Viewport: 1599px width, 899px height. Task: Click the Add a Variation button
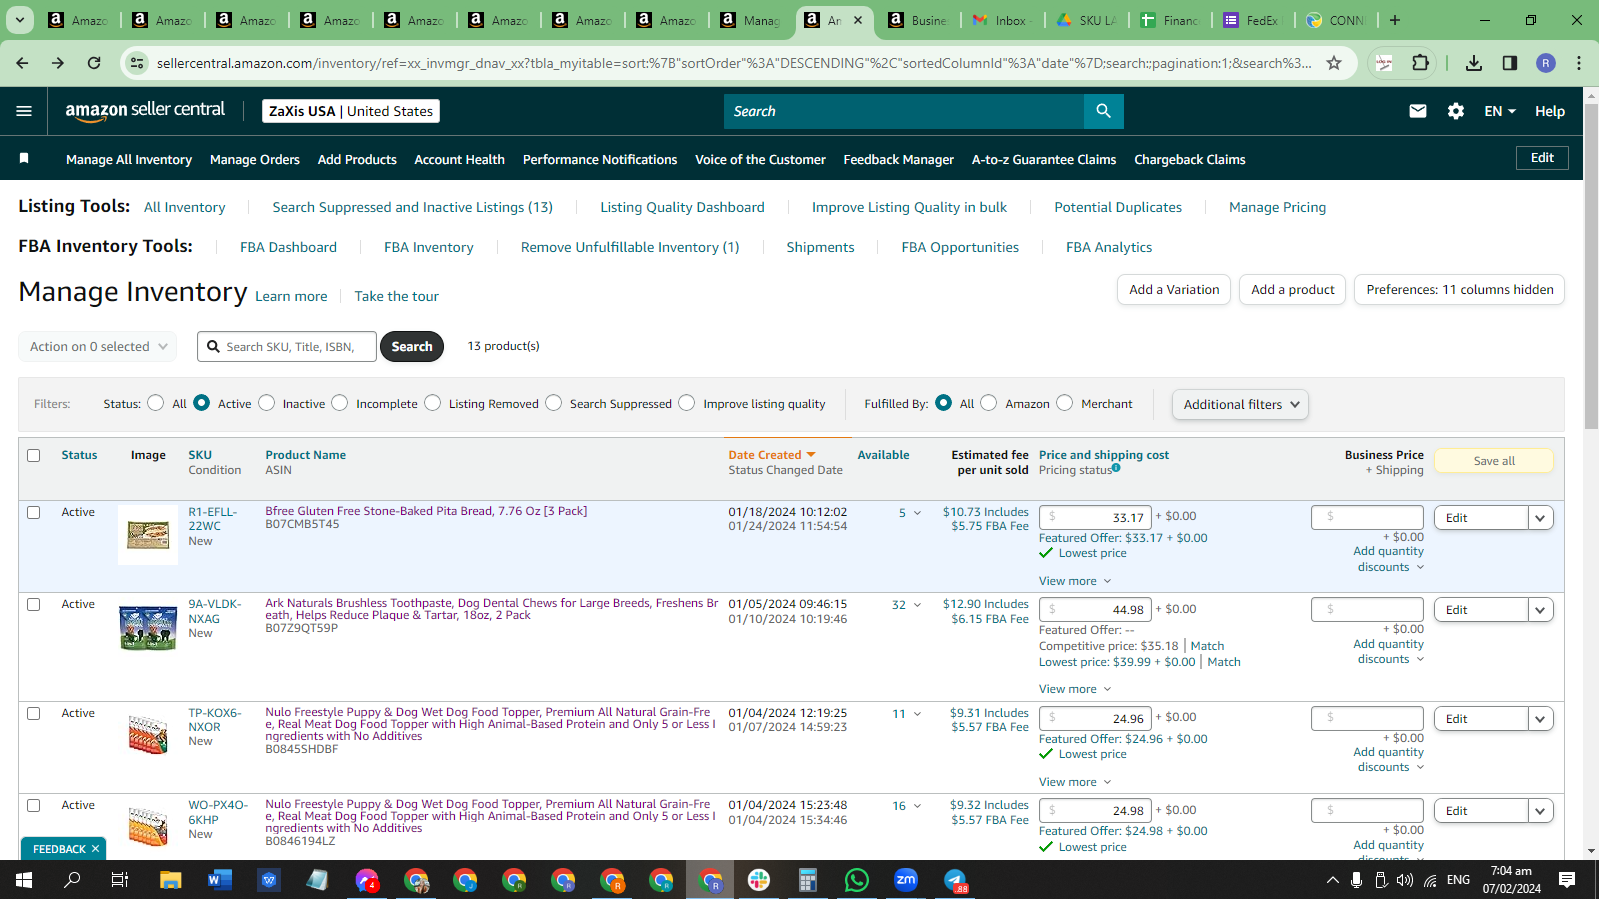point(1174,290)
